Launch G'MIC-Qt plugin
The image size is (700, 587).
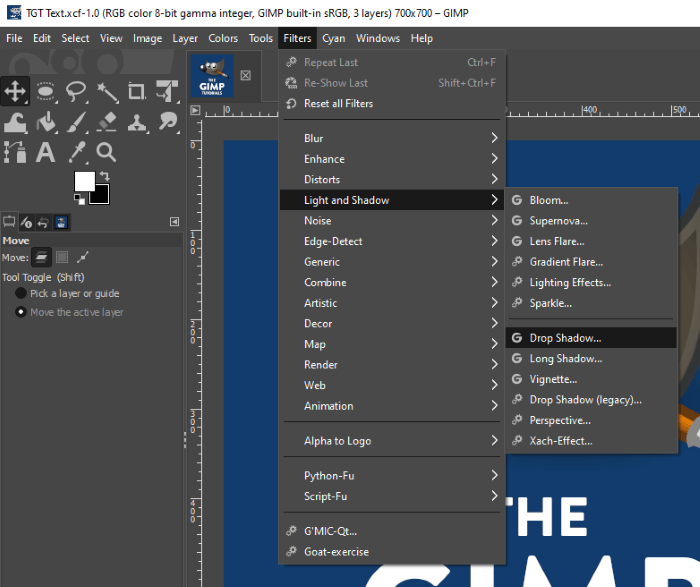(392, 531)
